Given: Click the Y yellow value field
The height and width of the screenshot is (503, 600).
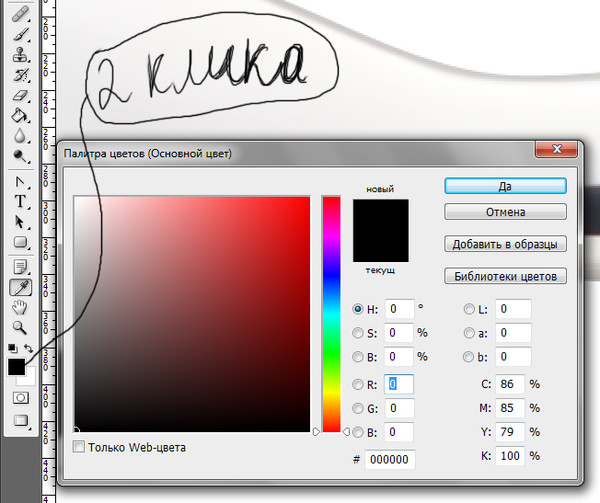Looking at the screenshot, I should pos(510,432).
